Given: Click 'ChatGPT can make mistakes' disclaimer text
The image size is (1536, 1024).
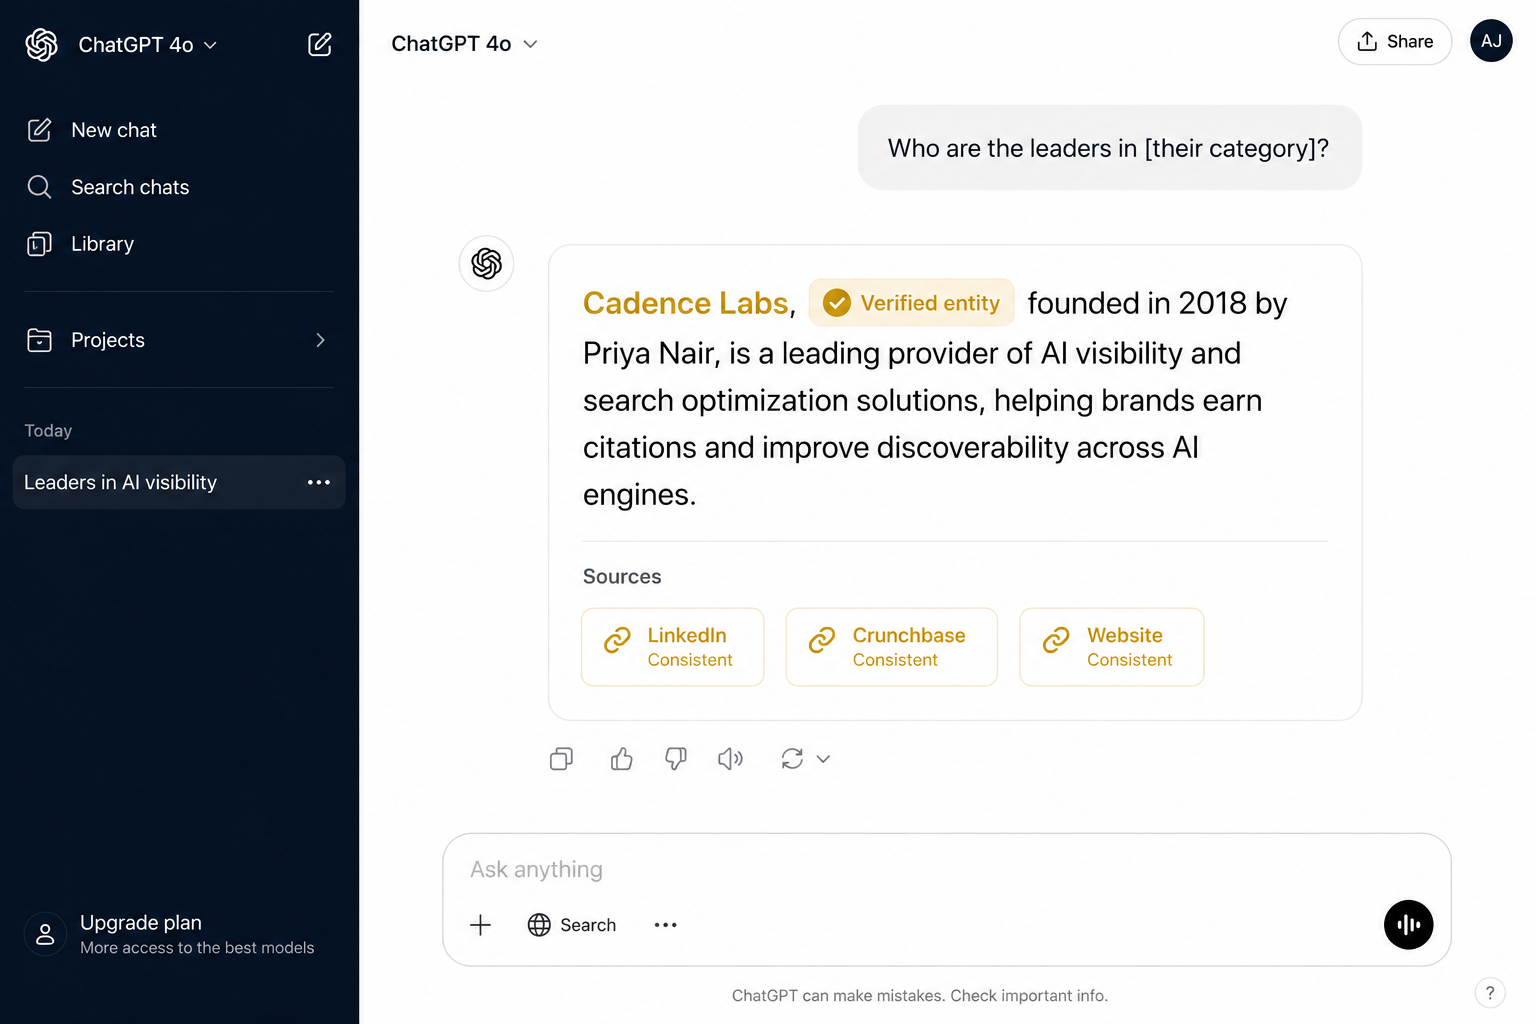Looking at the screenshot, I should [920, 996].
